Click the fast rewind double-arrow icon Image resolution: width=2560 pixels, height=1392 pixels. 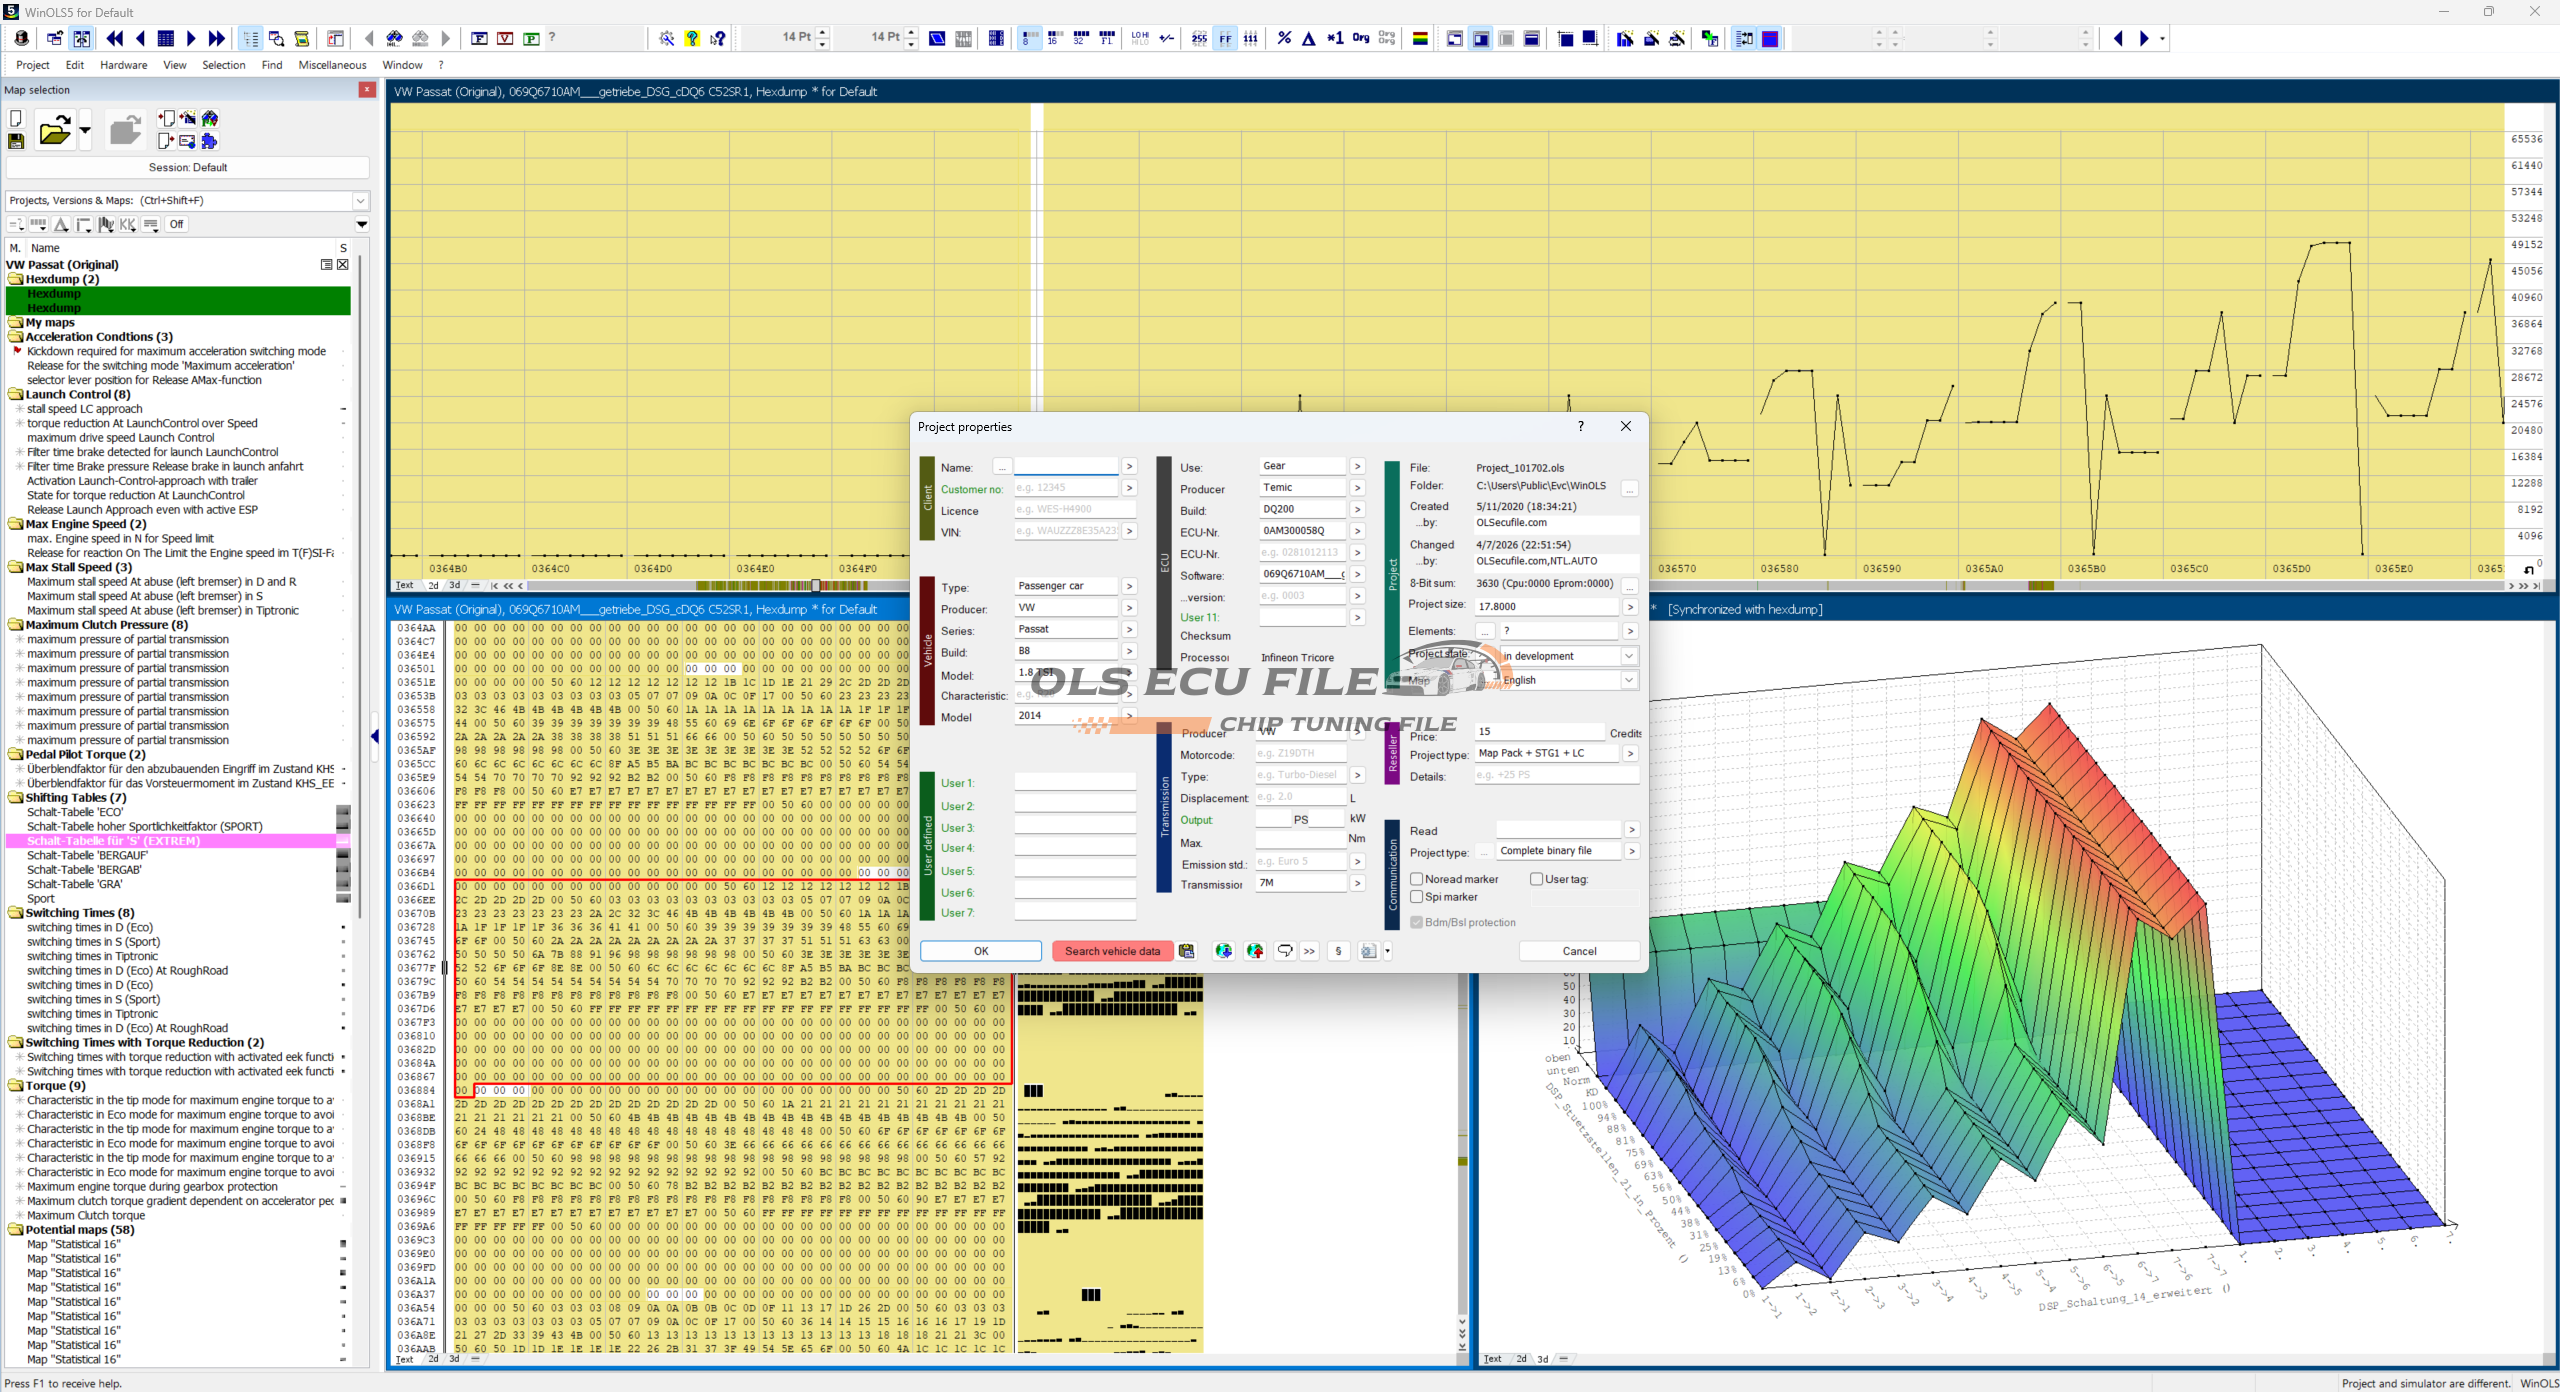tap(115, 39)
